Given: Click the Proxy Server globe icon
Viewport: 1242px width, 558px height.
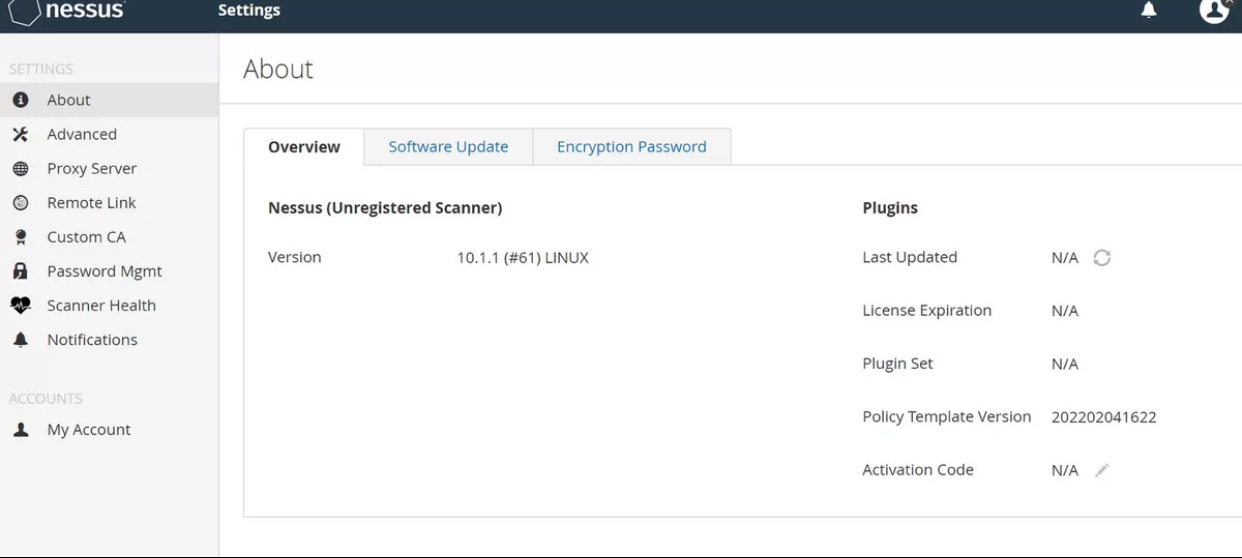Looking at the screenshot, I should 20,169.
